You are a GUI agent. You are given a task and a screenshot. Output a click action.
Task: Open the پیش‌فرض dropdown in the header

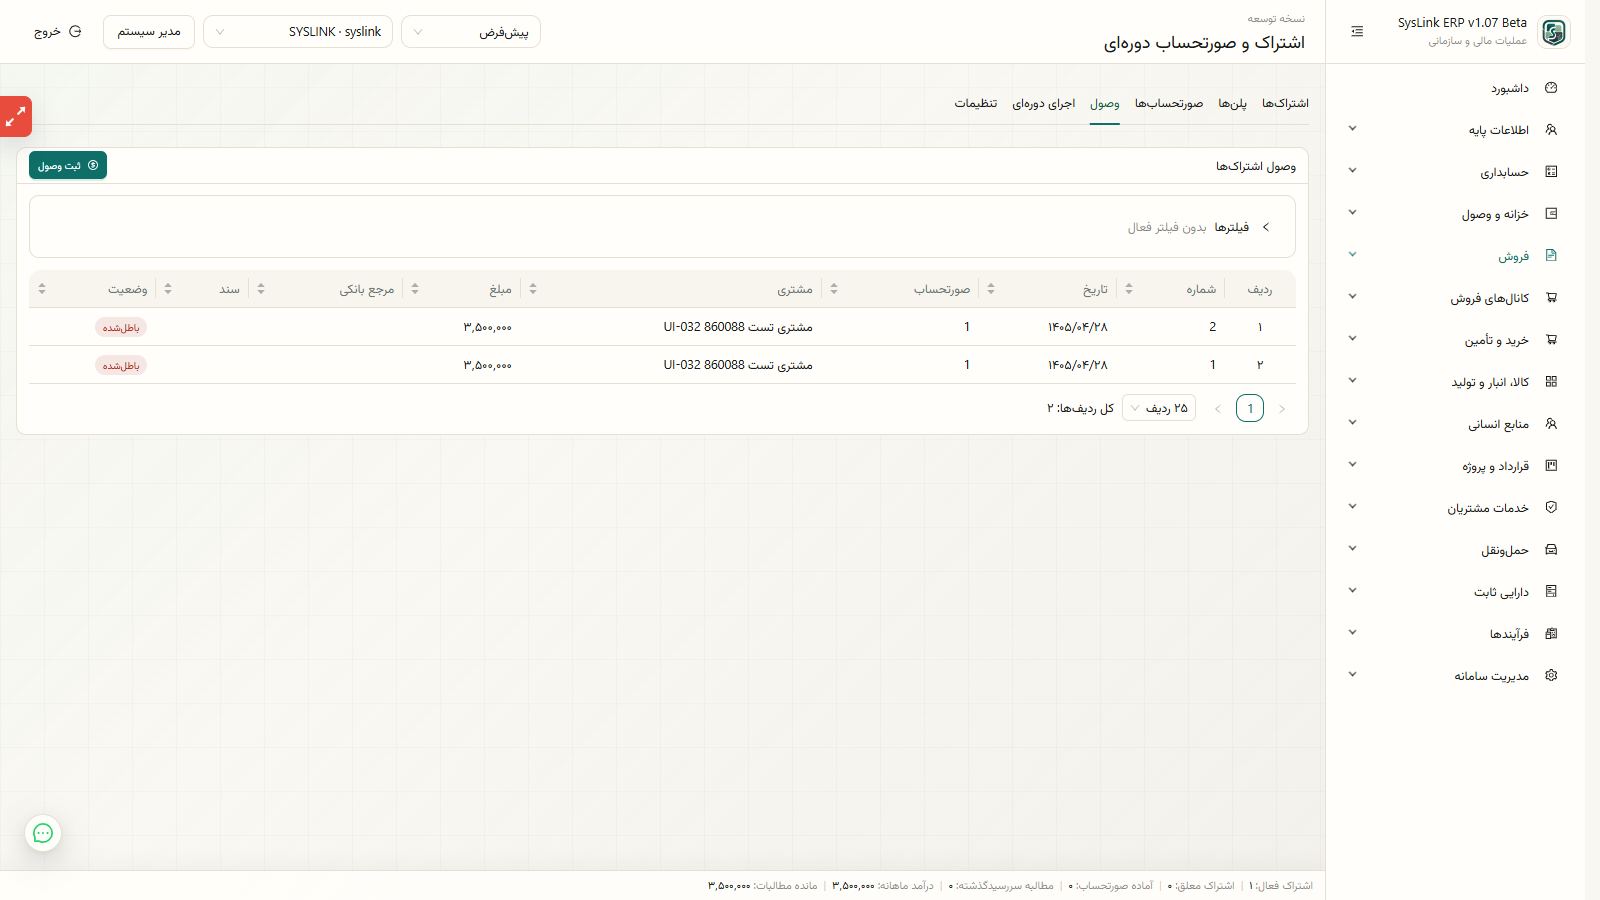[x=471, y=32]
